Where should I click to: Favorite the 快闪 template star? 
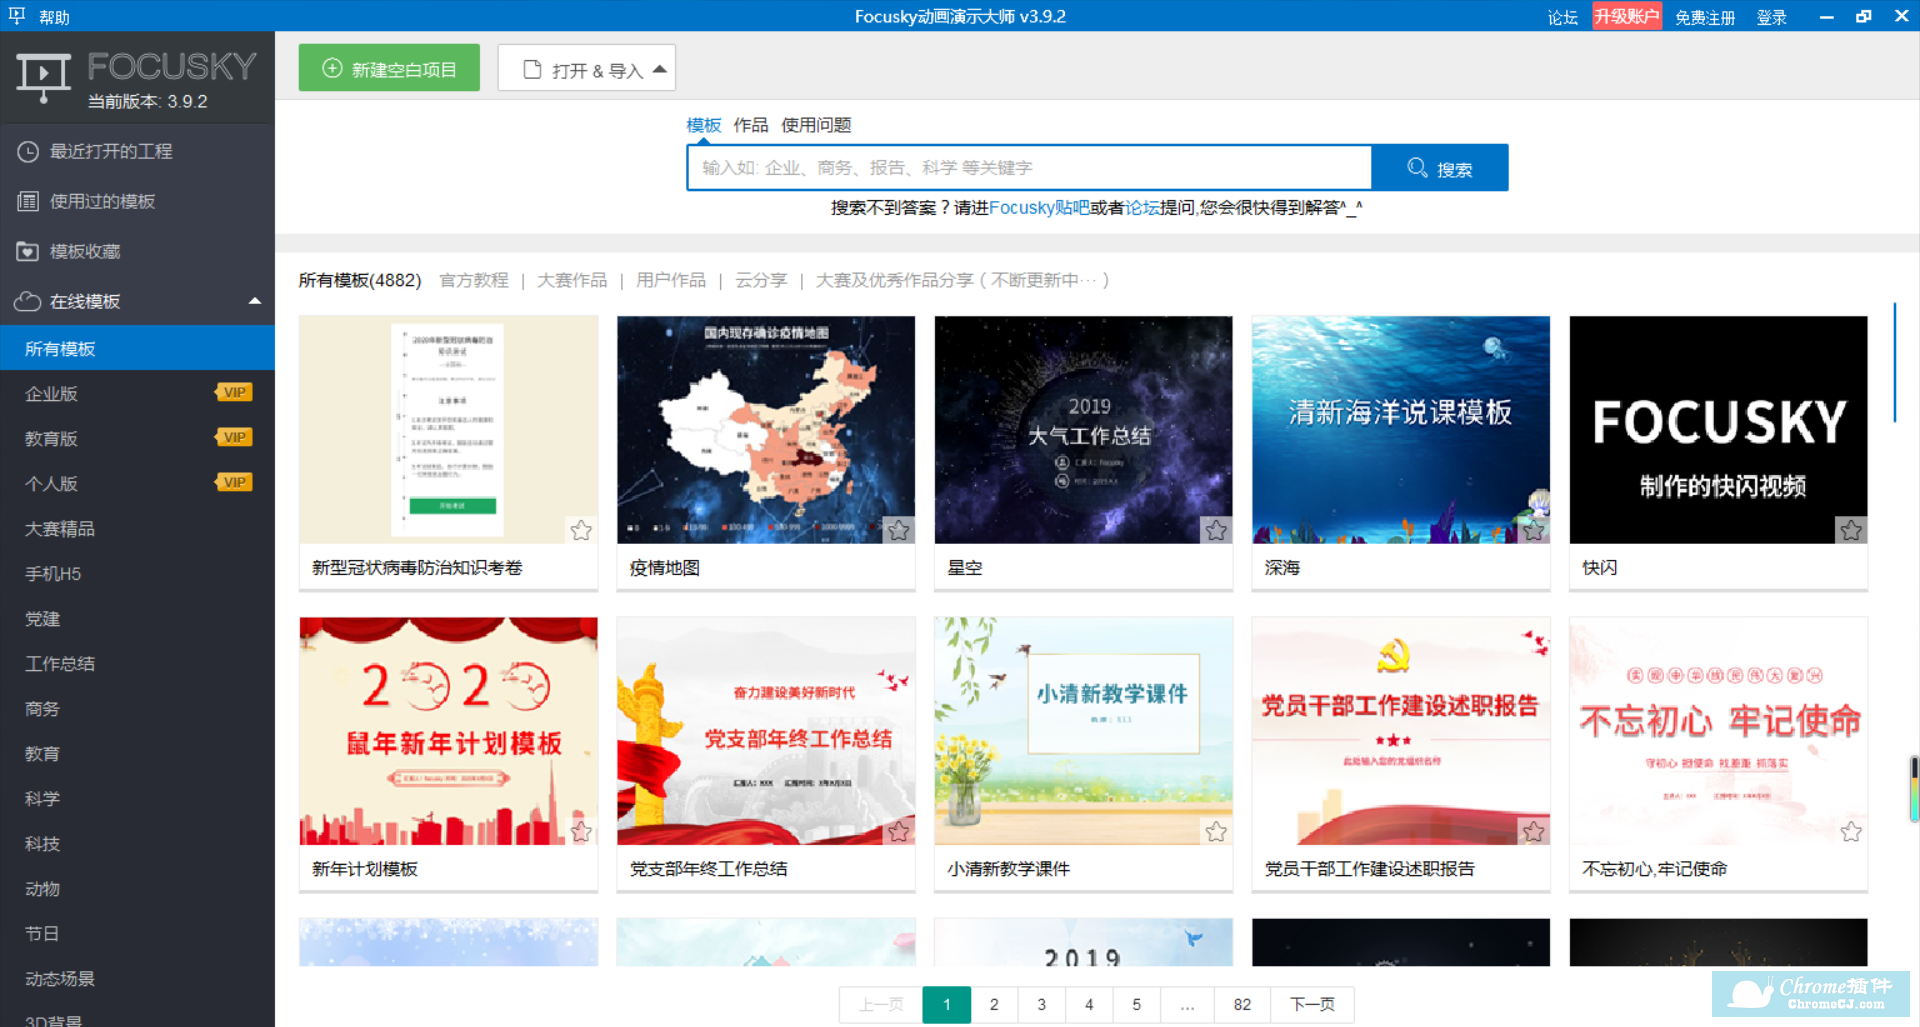1851,530
